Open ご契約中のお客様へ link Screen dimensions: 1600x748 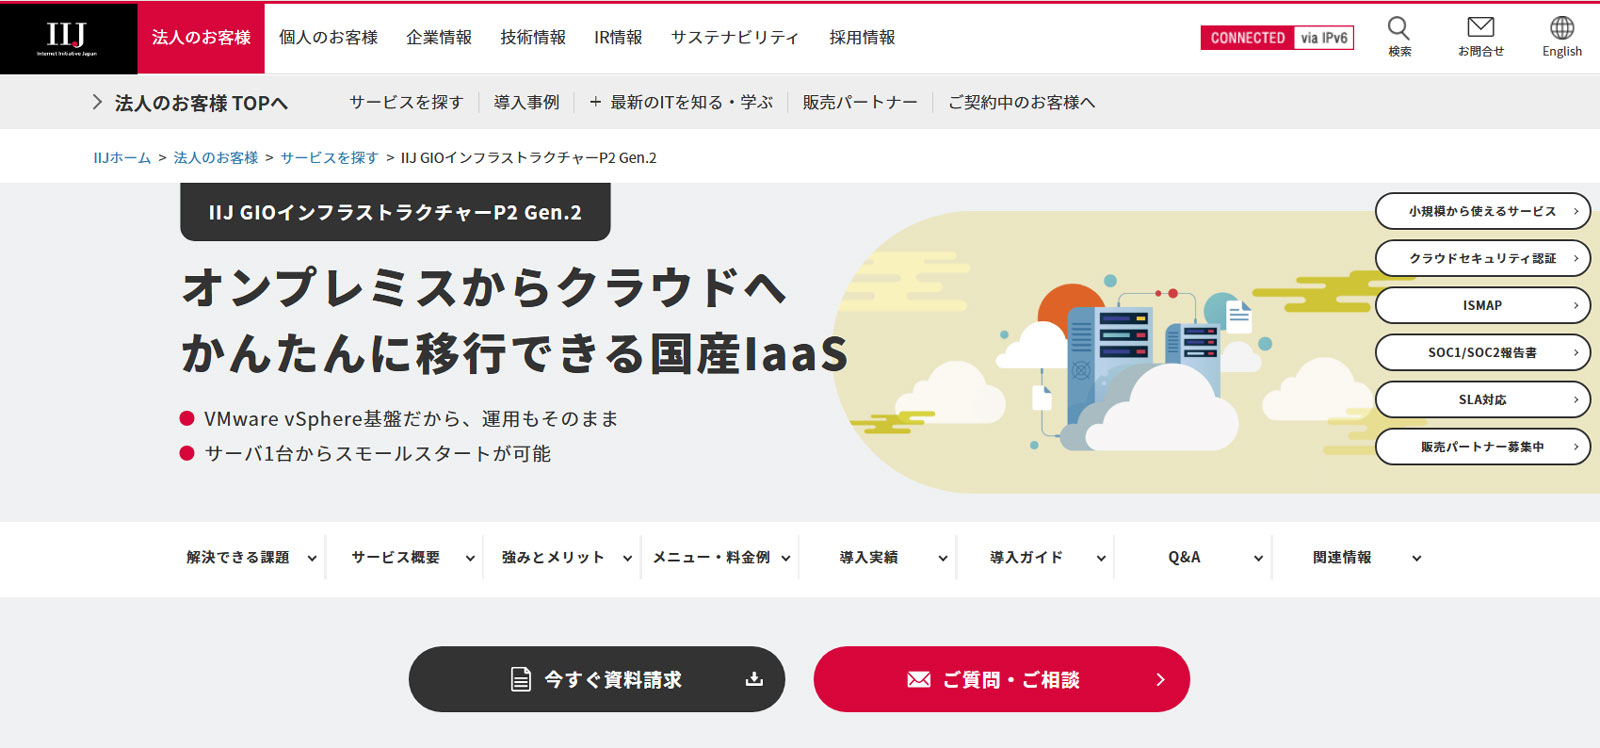coord(1021,102)
